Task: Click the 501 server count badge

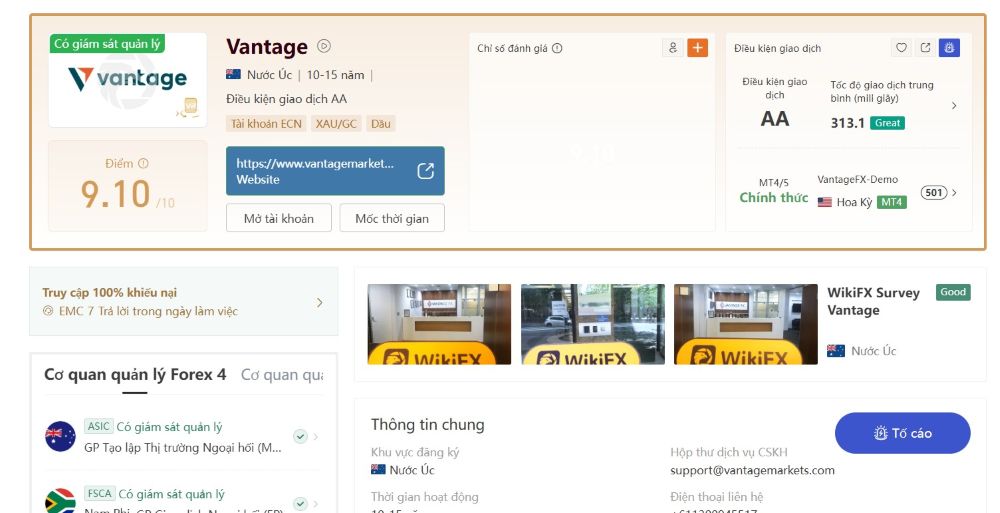Action: point(934,192)
